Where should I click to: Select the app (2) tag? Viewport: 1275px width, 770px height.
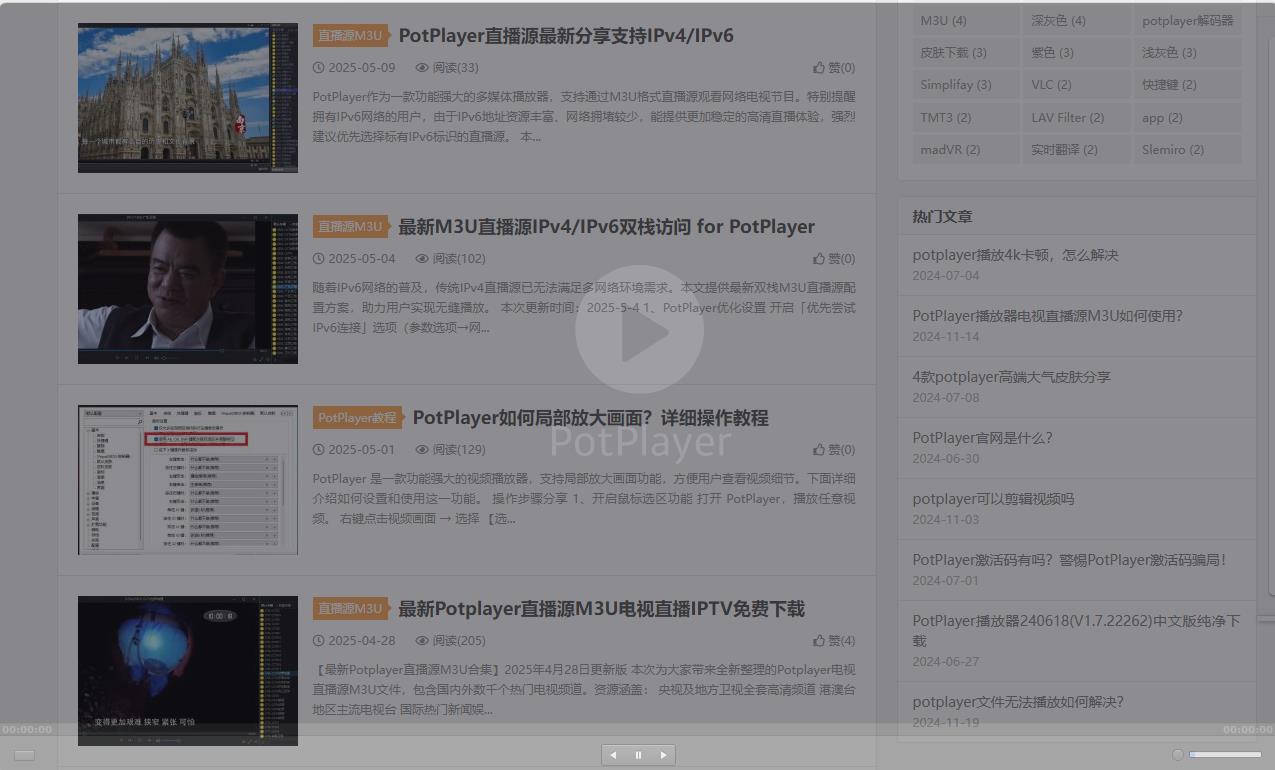click(1188, 118)
